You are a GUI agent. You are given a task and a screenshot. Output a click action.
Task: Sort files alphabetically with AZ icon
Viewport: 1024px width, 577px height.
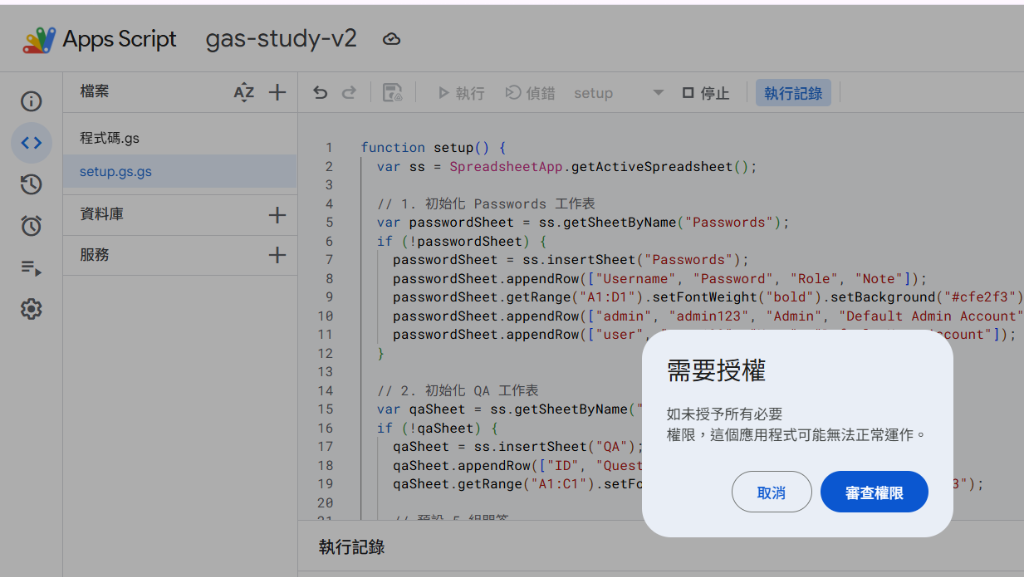click(244, 92)
